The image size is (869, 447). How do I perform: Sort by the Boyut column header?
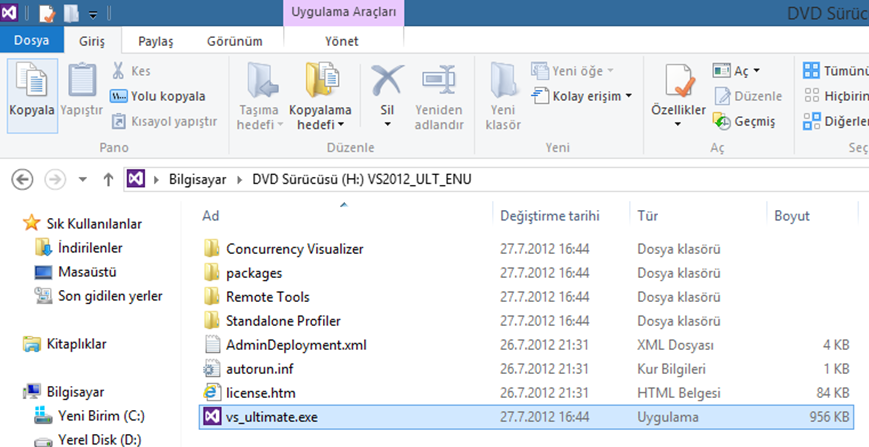[792, 215]
